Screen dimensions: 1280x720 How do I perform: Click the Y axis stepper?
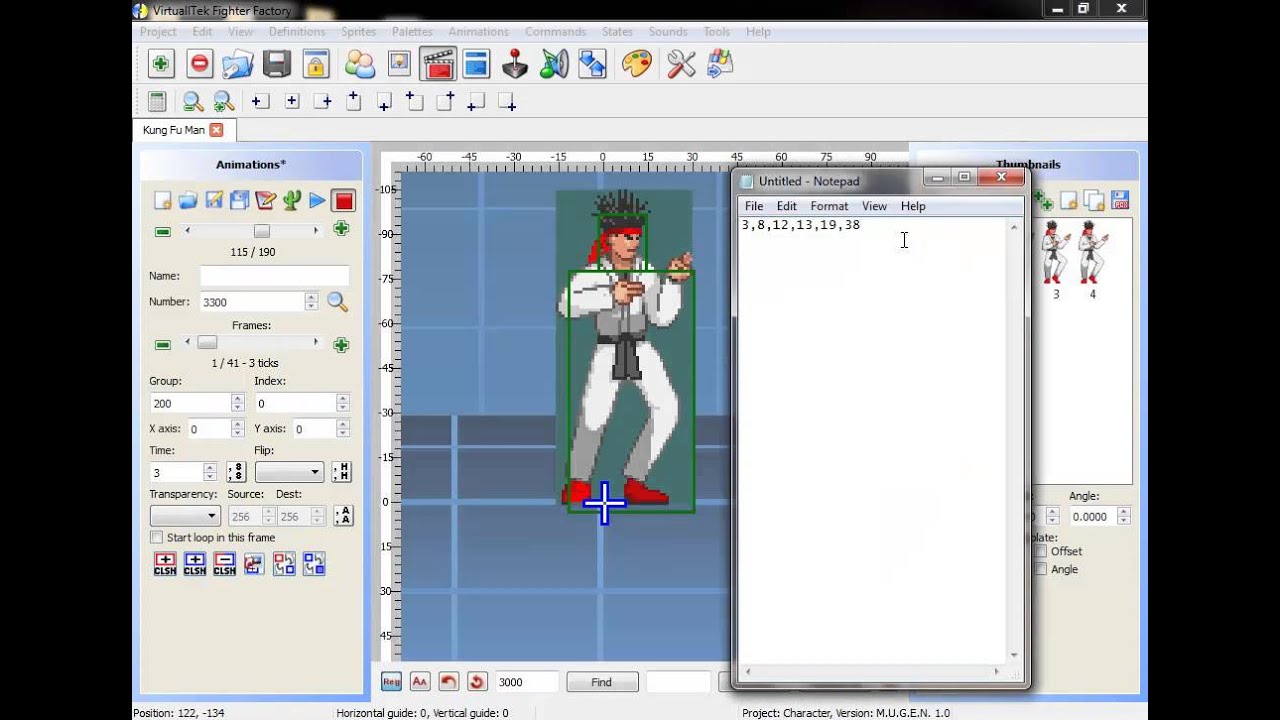[x=342, y=429]
